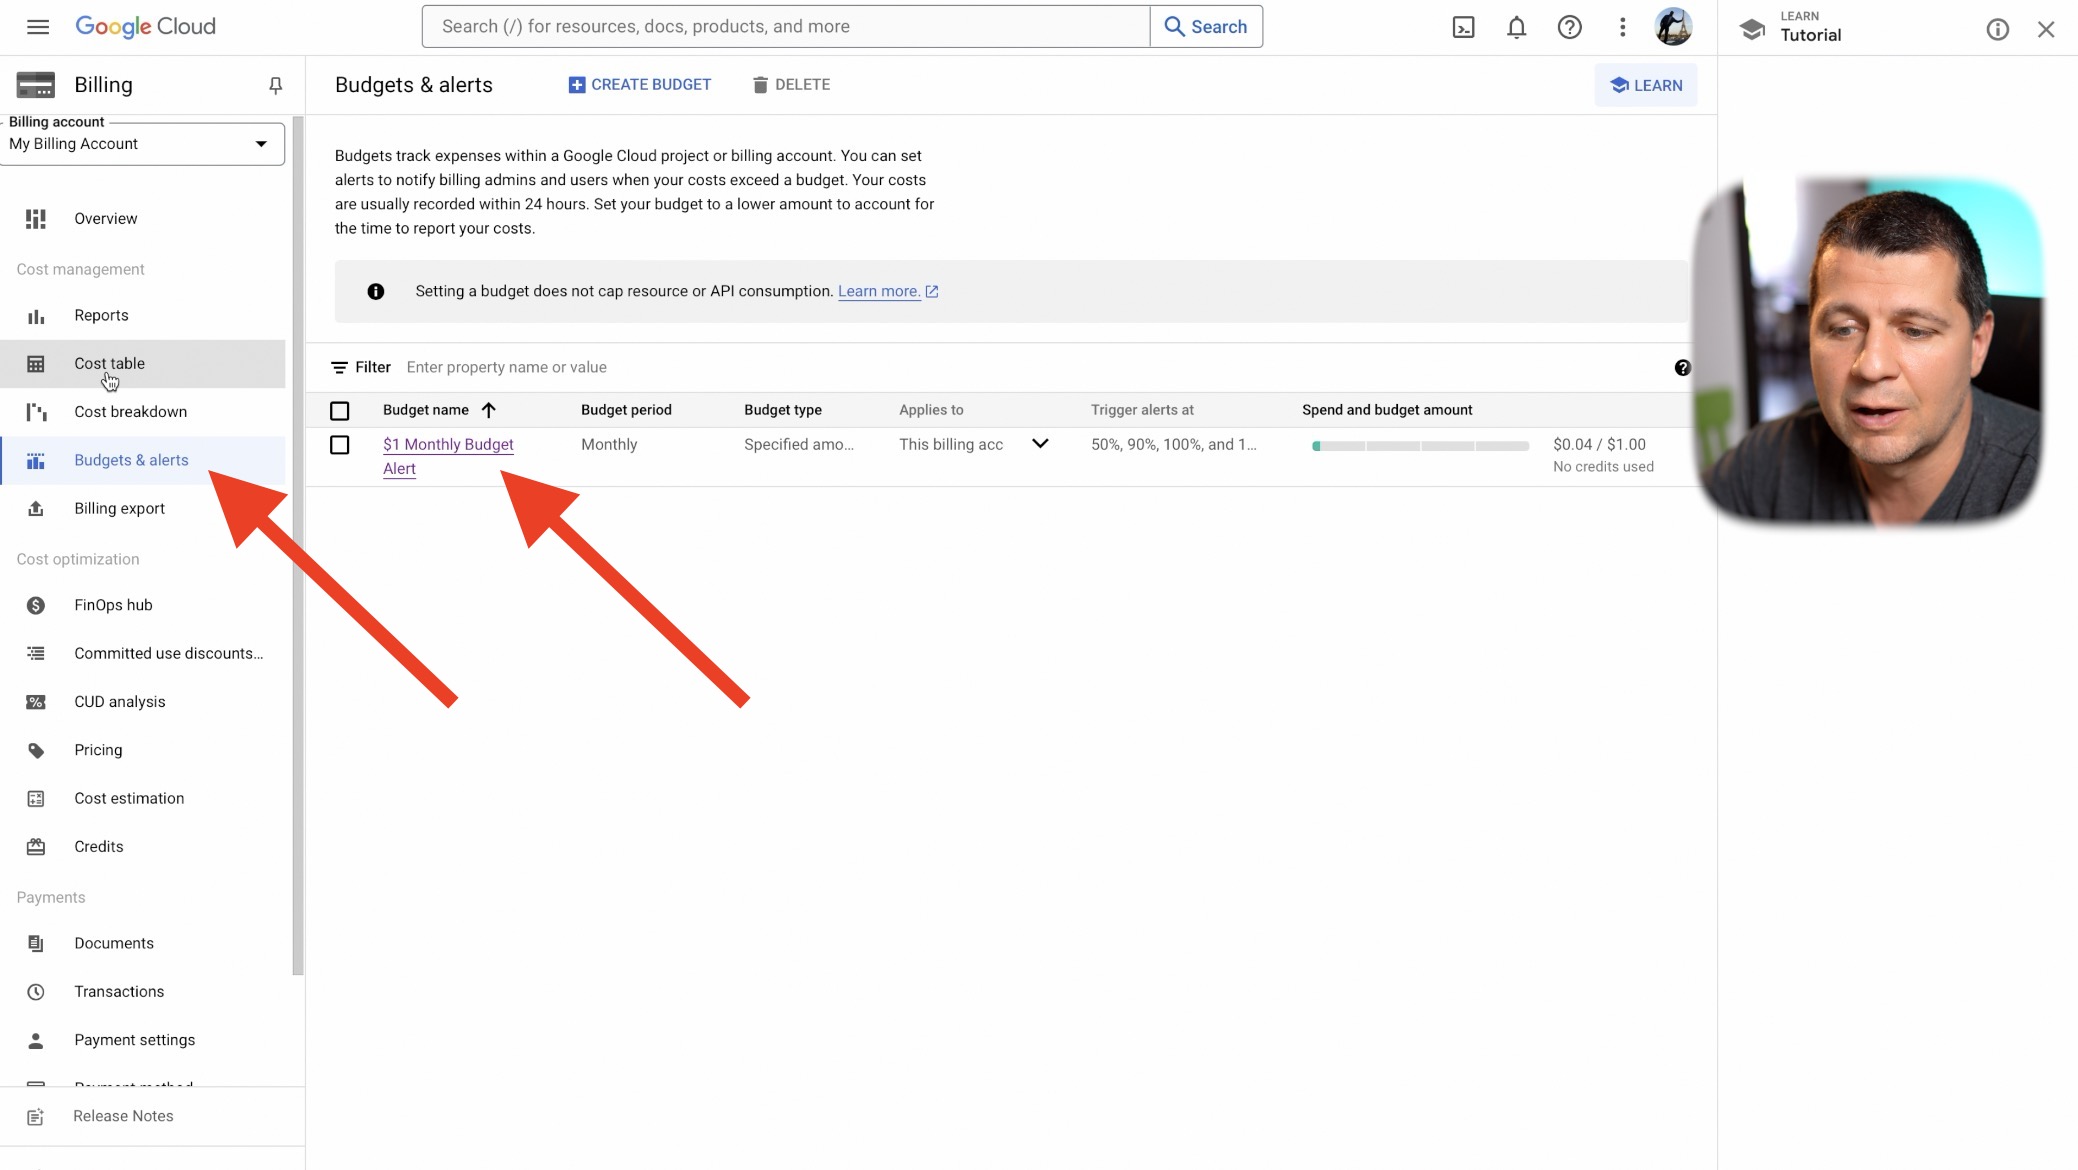The width and height of the screenshot is (2078, 1170).
Task: Toggle the select-all checkbox in table header
Action: (340, 410)
